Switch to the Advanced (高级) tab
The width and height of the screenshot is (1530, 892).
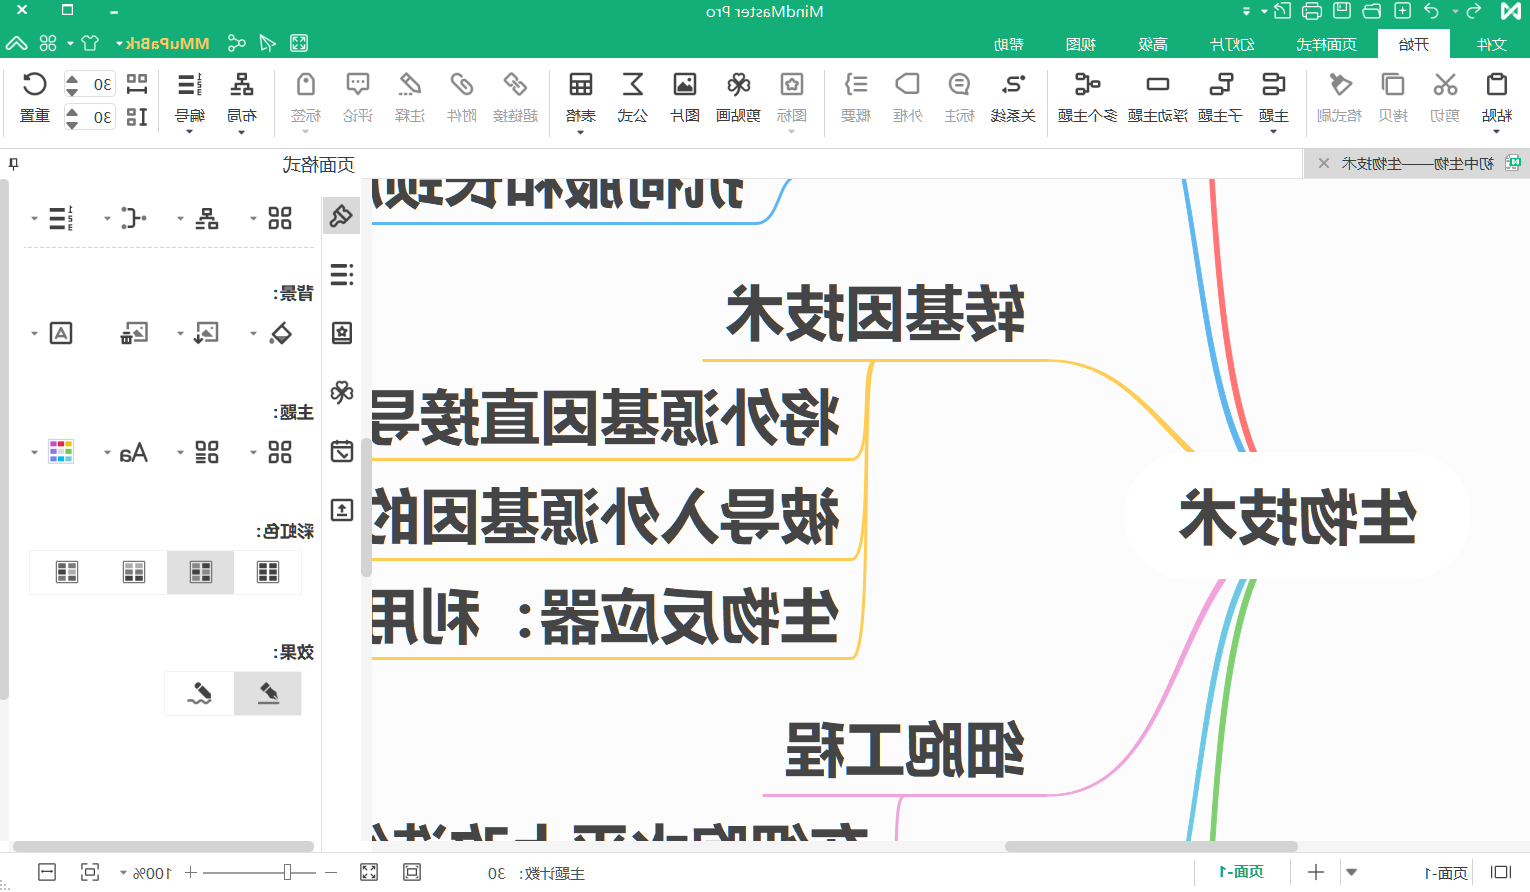click(x=1152, y=44)
